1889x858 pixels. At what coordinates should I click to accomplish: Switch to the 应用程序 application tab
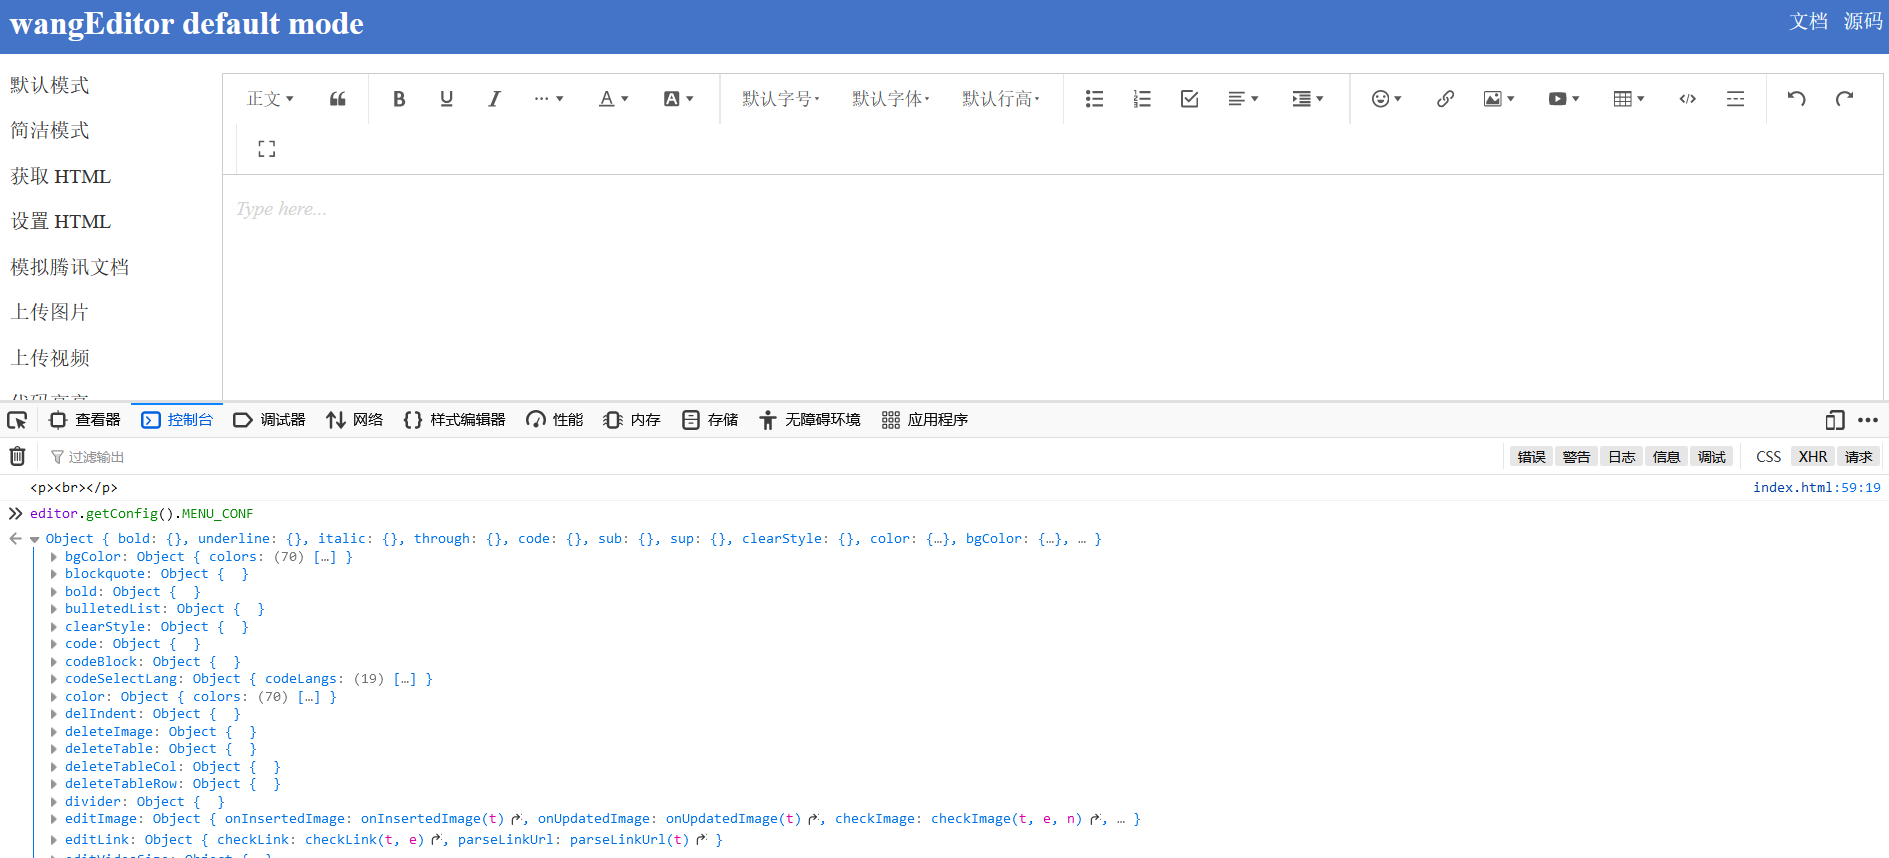pos(925,420)
